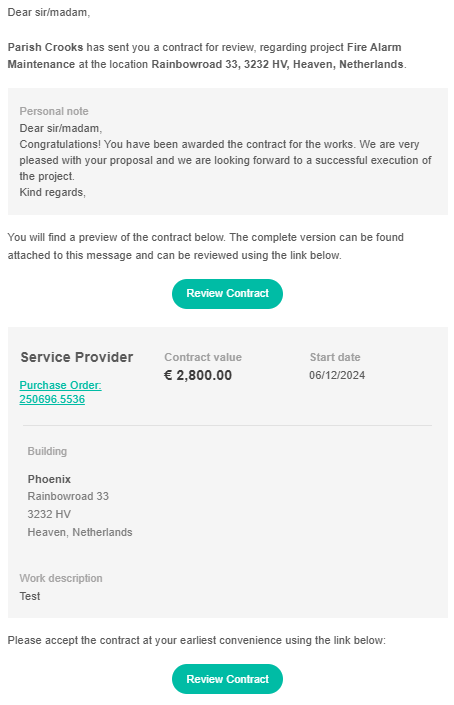Click the Review Contract button under the acceptance request
The image size is (454, 705).
(227, 679)
